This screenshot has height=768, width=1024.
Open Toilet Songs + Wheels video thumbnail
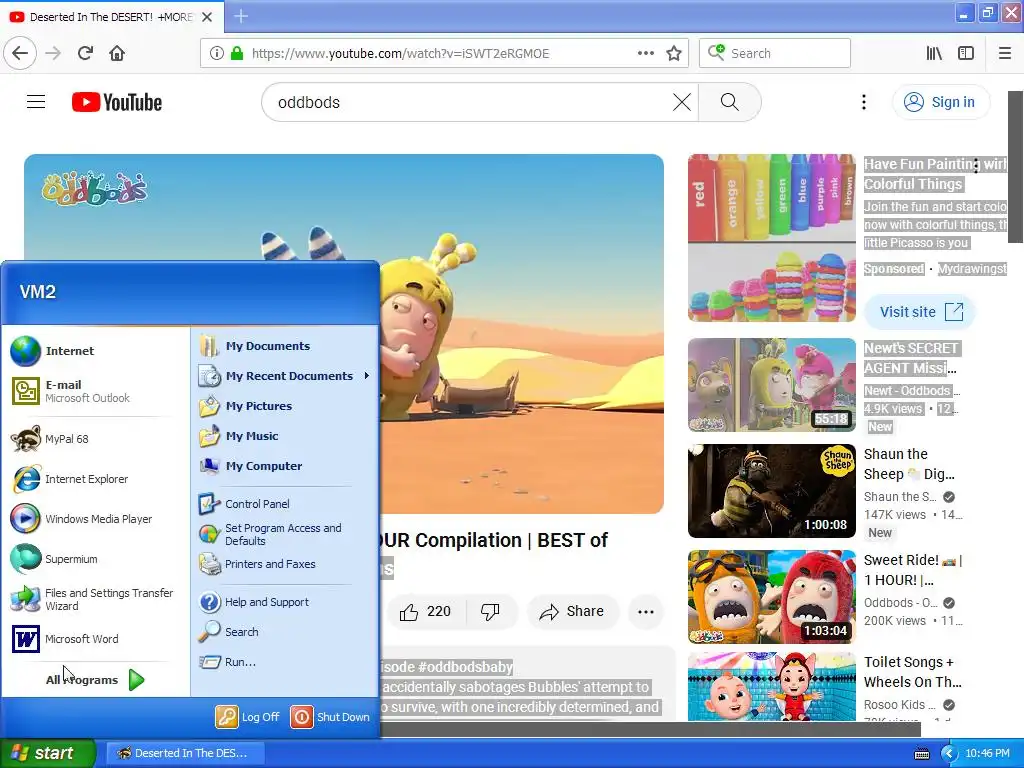coord(772,686)
